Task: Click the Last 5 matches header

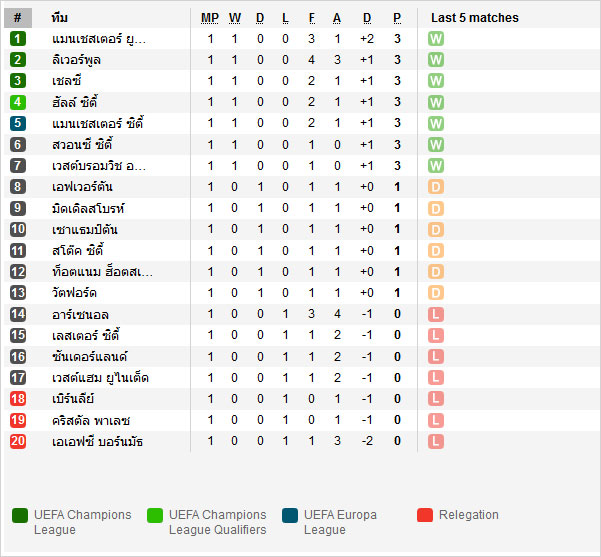Action: click(474, 18)
